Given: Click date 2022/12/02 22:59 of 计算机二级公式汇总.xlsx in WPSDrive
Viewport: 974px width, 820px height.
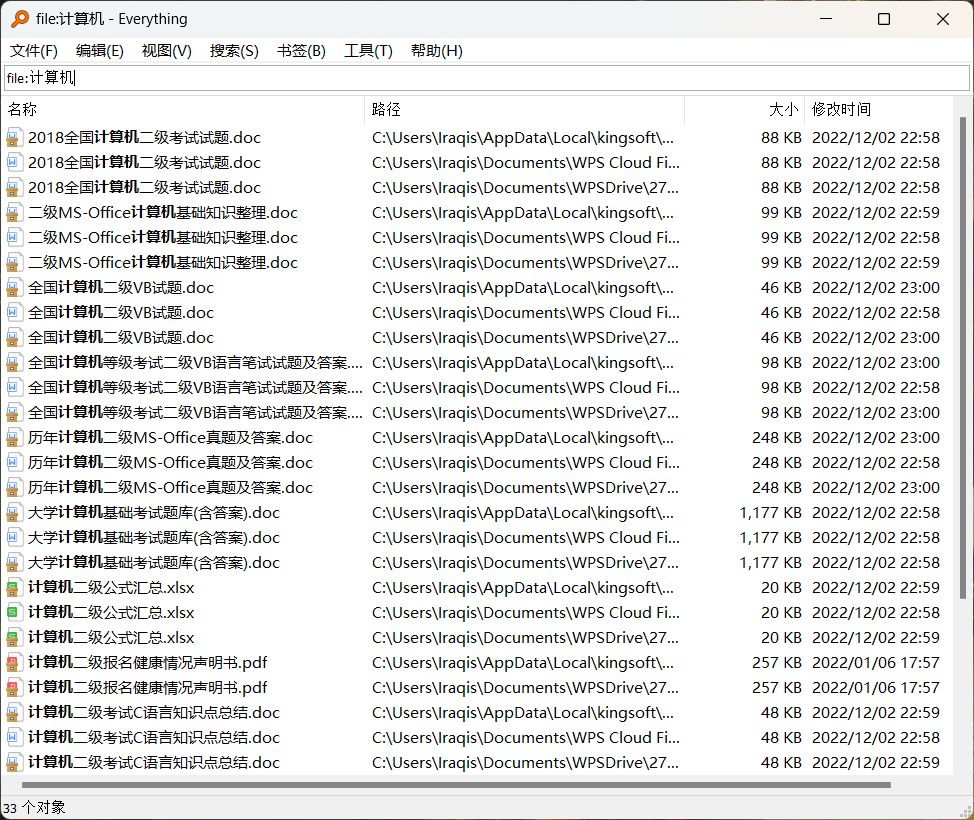Looking at the screenshot, I should (876, 638).
